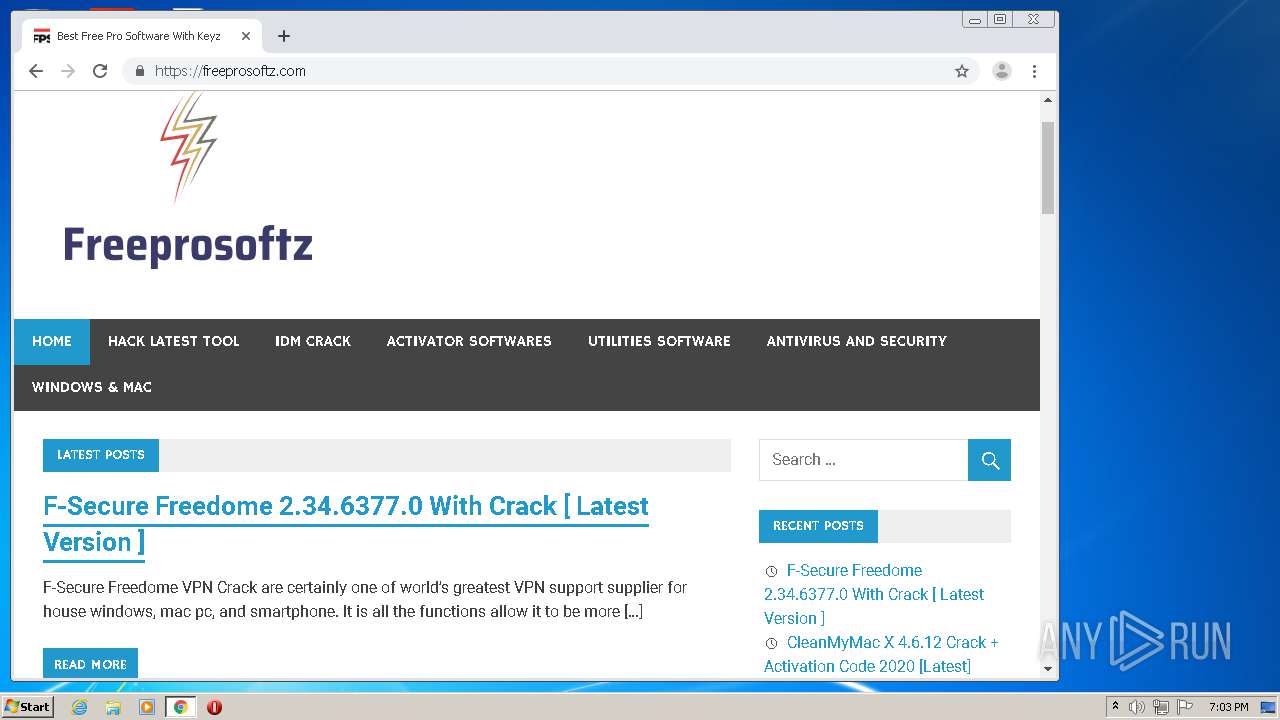This screenshot has width=1280, height=720.
Task: Show hidden system tray icons
Action: (x=1115, y=707)
